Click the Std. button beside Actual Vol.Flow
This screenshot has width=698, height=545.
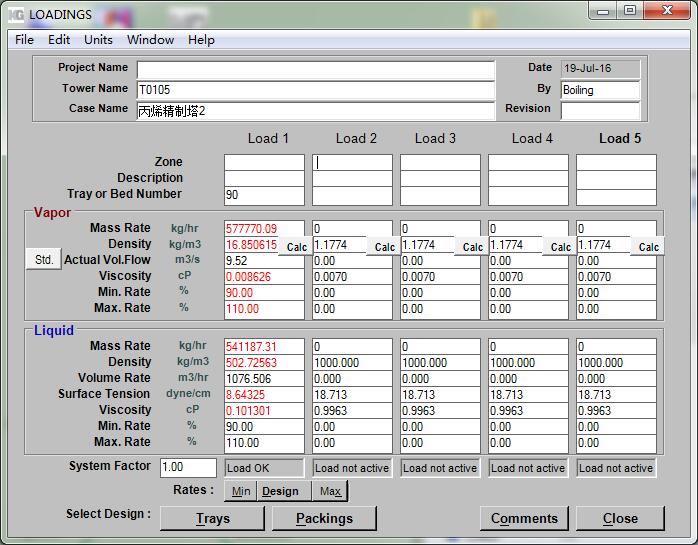click(x=44, y=259)
